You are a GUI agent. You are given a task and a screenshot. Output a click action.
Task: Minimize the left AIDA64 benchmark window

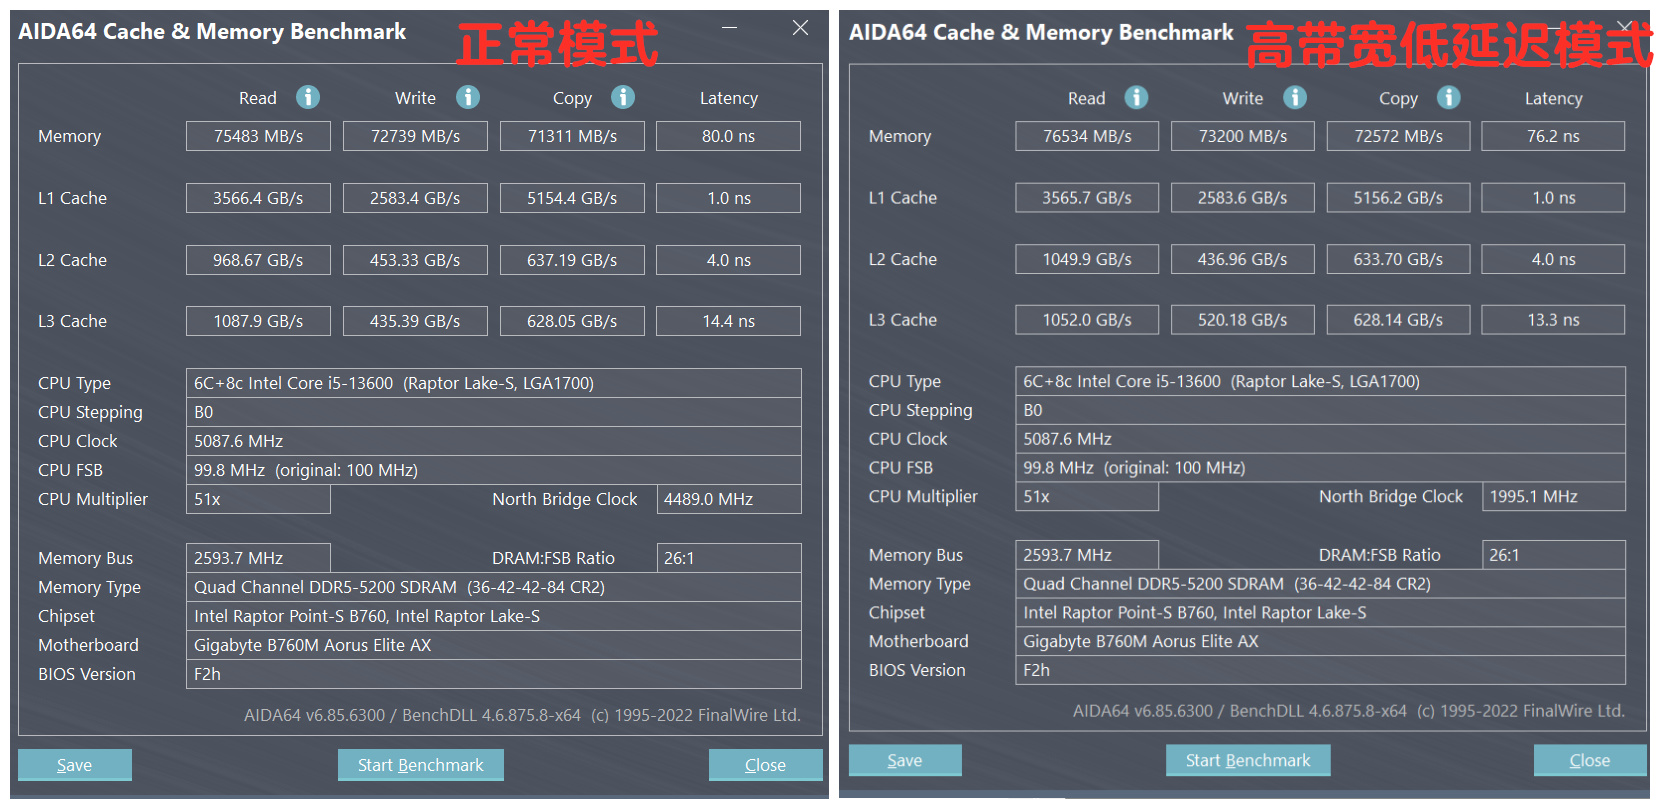tap(730, 28)
